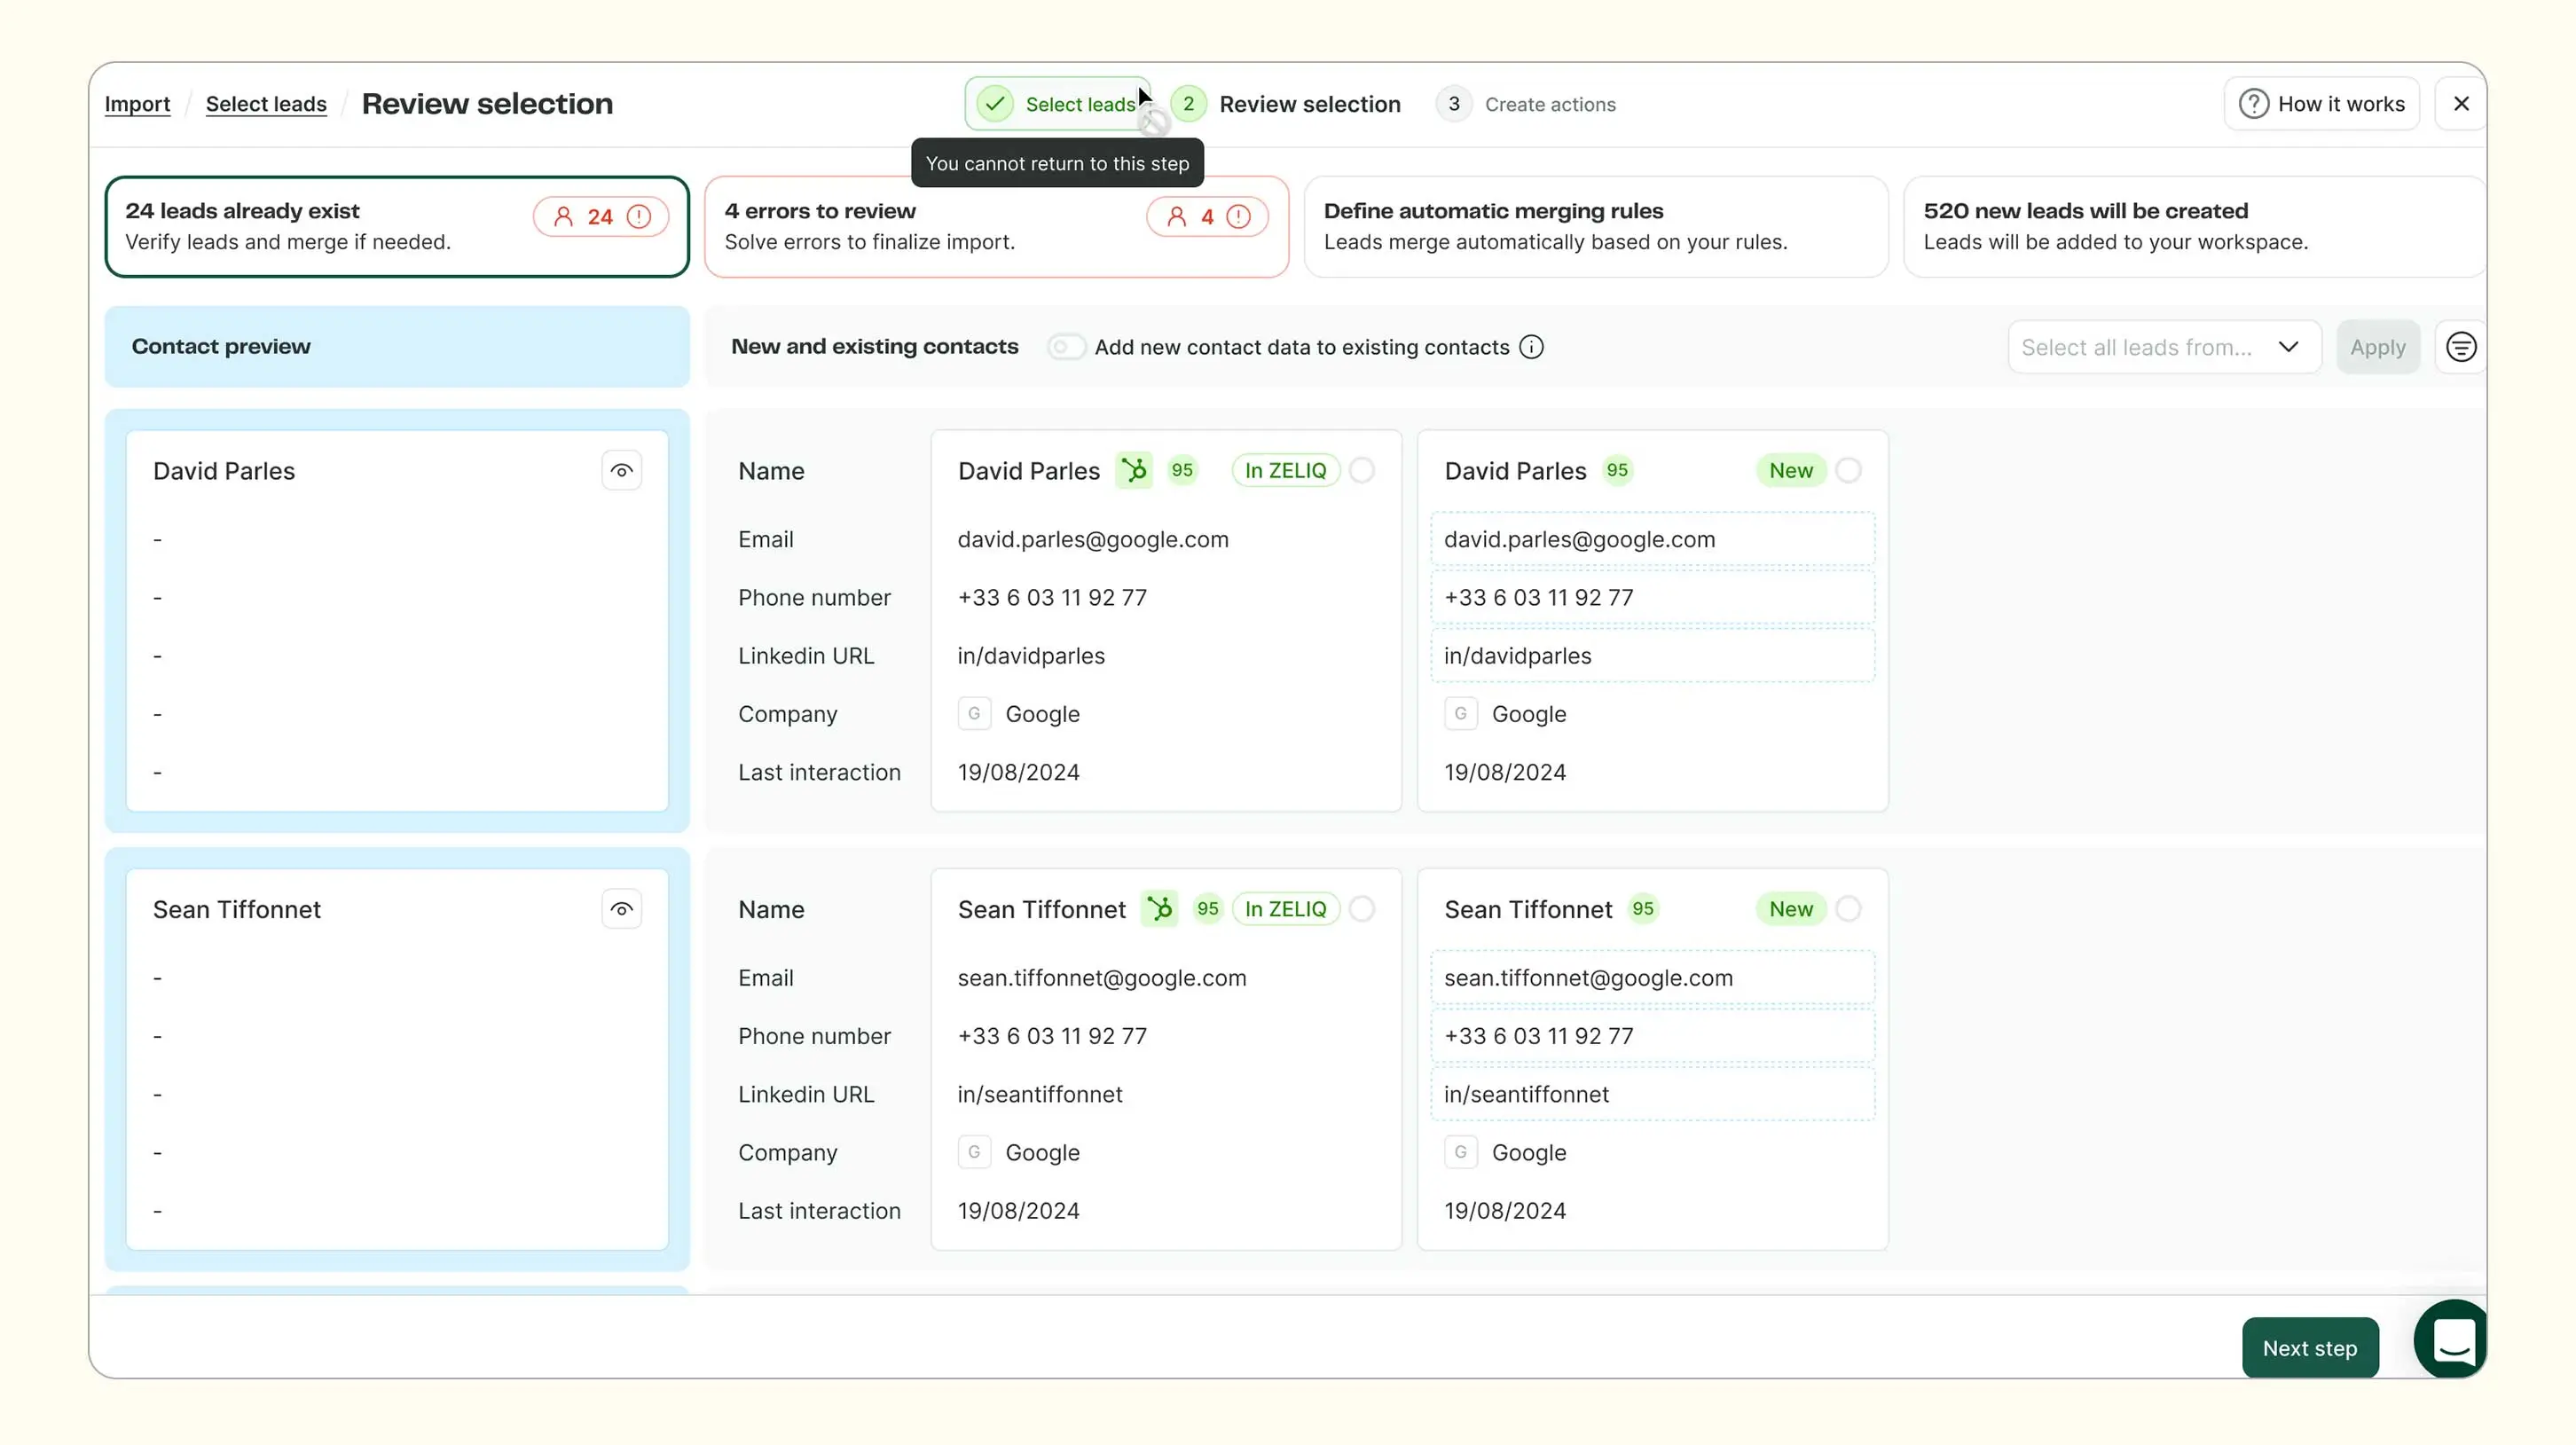Open the filter icon beside Apply
This screenshot has width=2576, height=1445.
pyautogui.click(x=2460, y=347)
